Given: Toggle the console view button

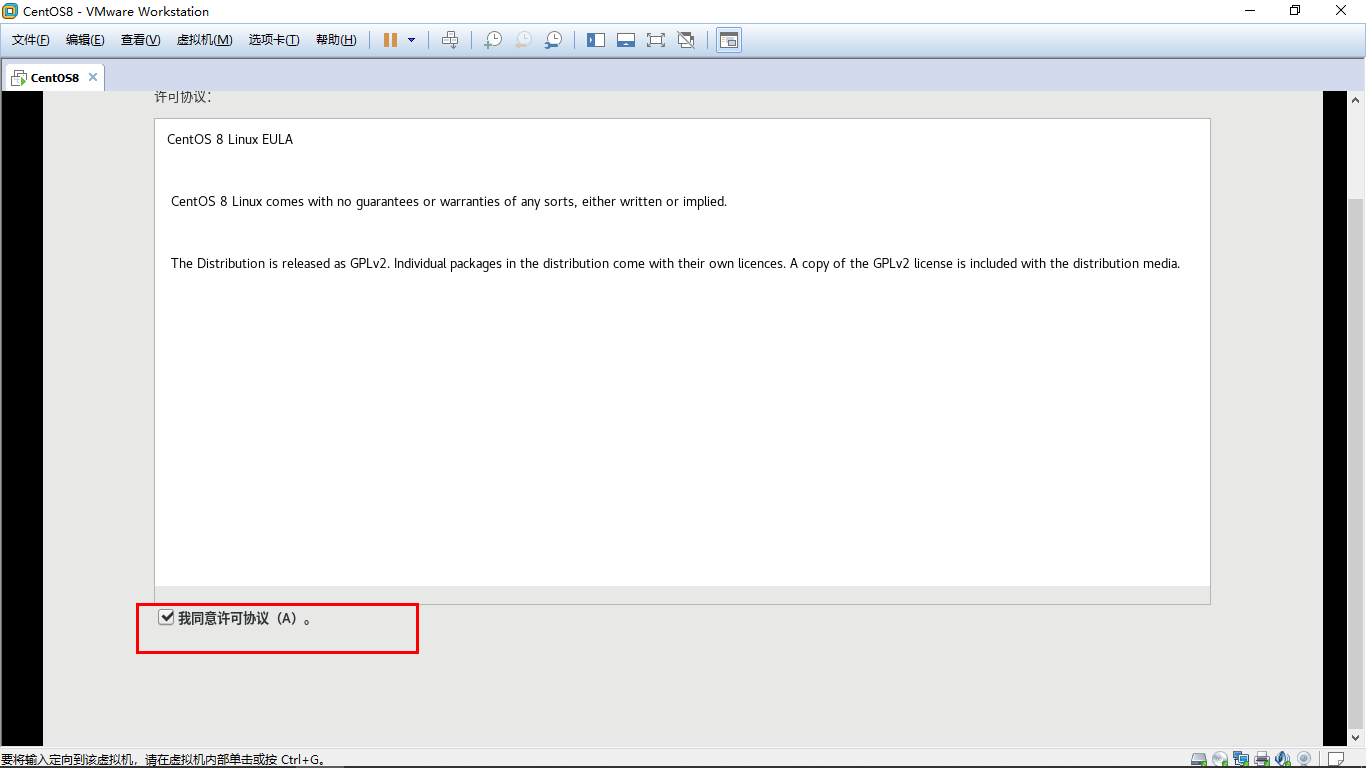Looking at the screenshot, I should pos(729,40).
